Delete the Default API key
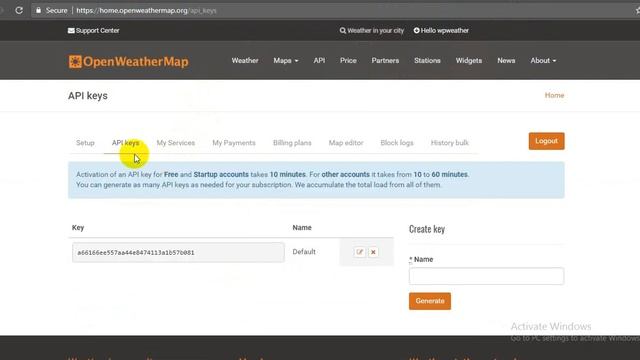Screen dimensions: 640x360 coord(373,252)
